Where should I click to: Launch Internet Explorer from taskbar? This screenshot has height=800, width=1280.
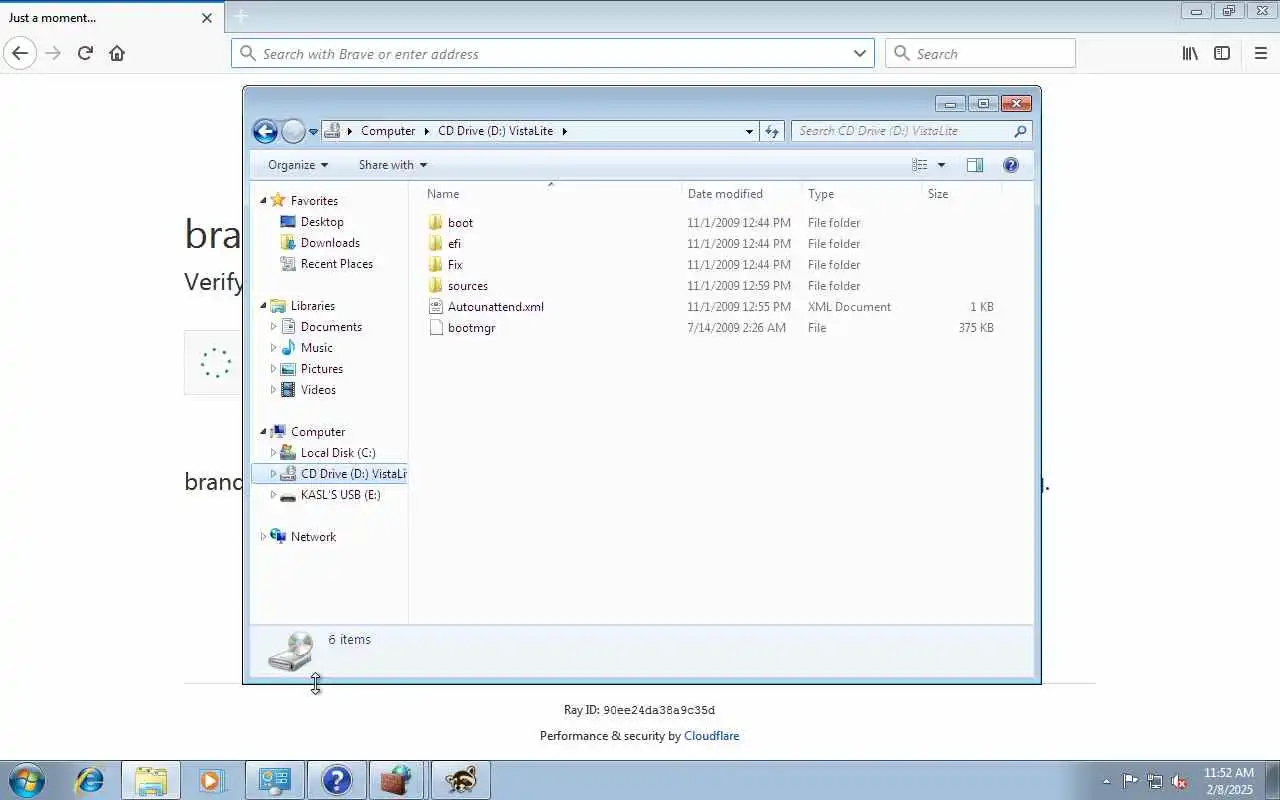click(90, 780)
